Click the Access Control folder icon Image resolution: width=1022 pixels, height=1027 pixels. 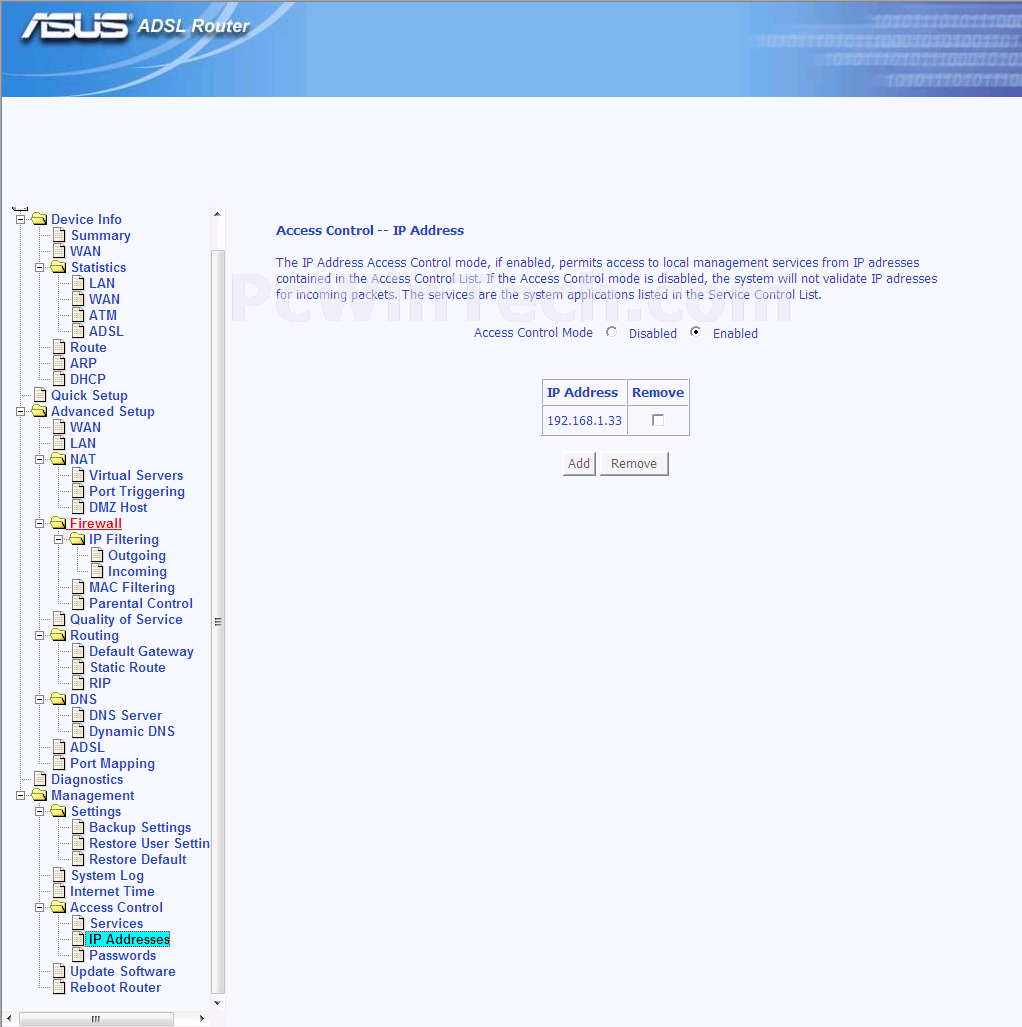pyautogui.click(x=58, y=906)
